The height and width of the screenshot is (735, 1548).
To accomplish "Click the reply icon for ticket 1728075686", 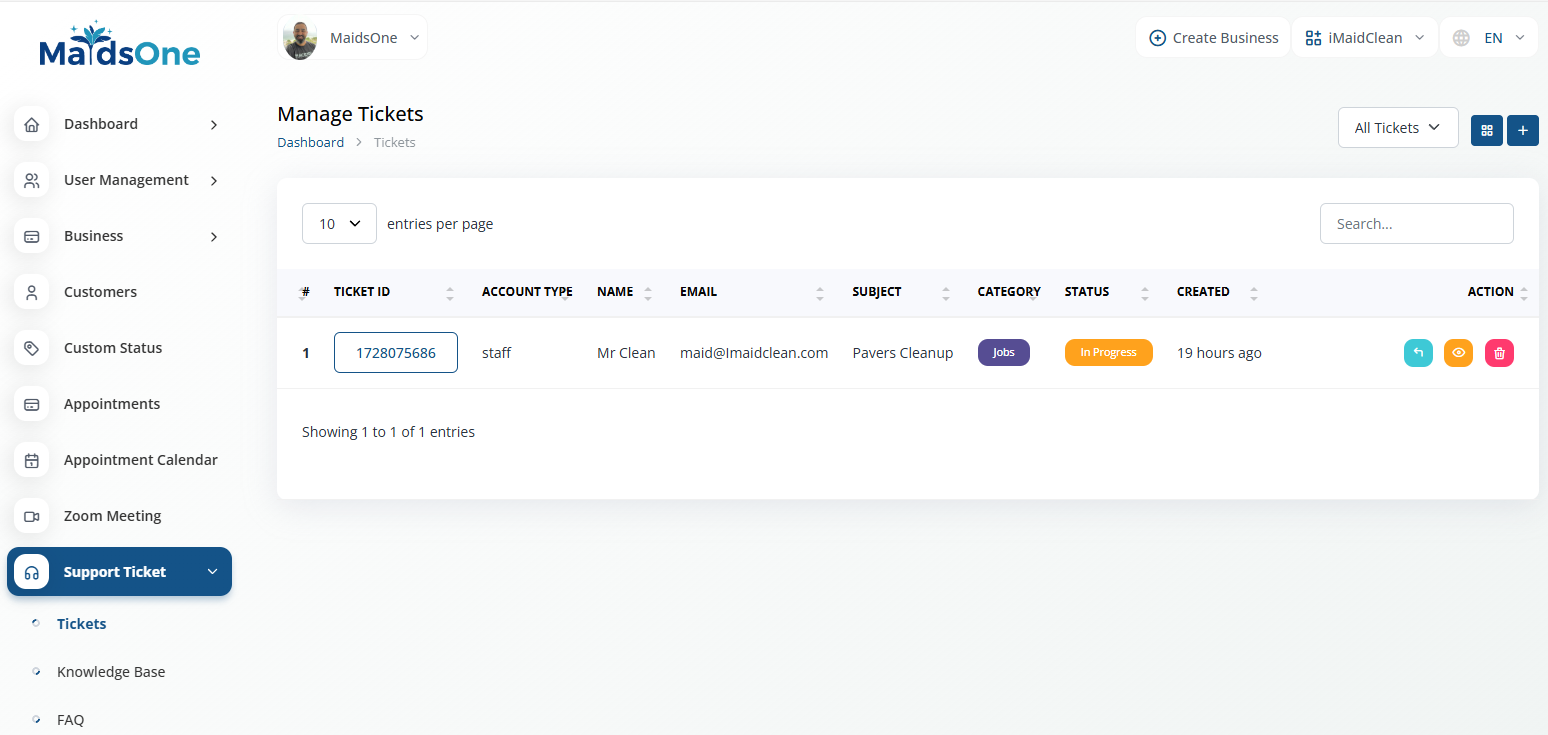I will pyautogui.click(x=1418, y=353).
